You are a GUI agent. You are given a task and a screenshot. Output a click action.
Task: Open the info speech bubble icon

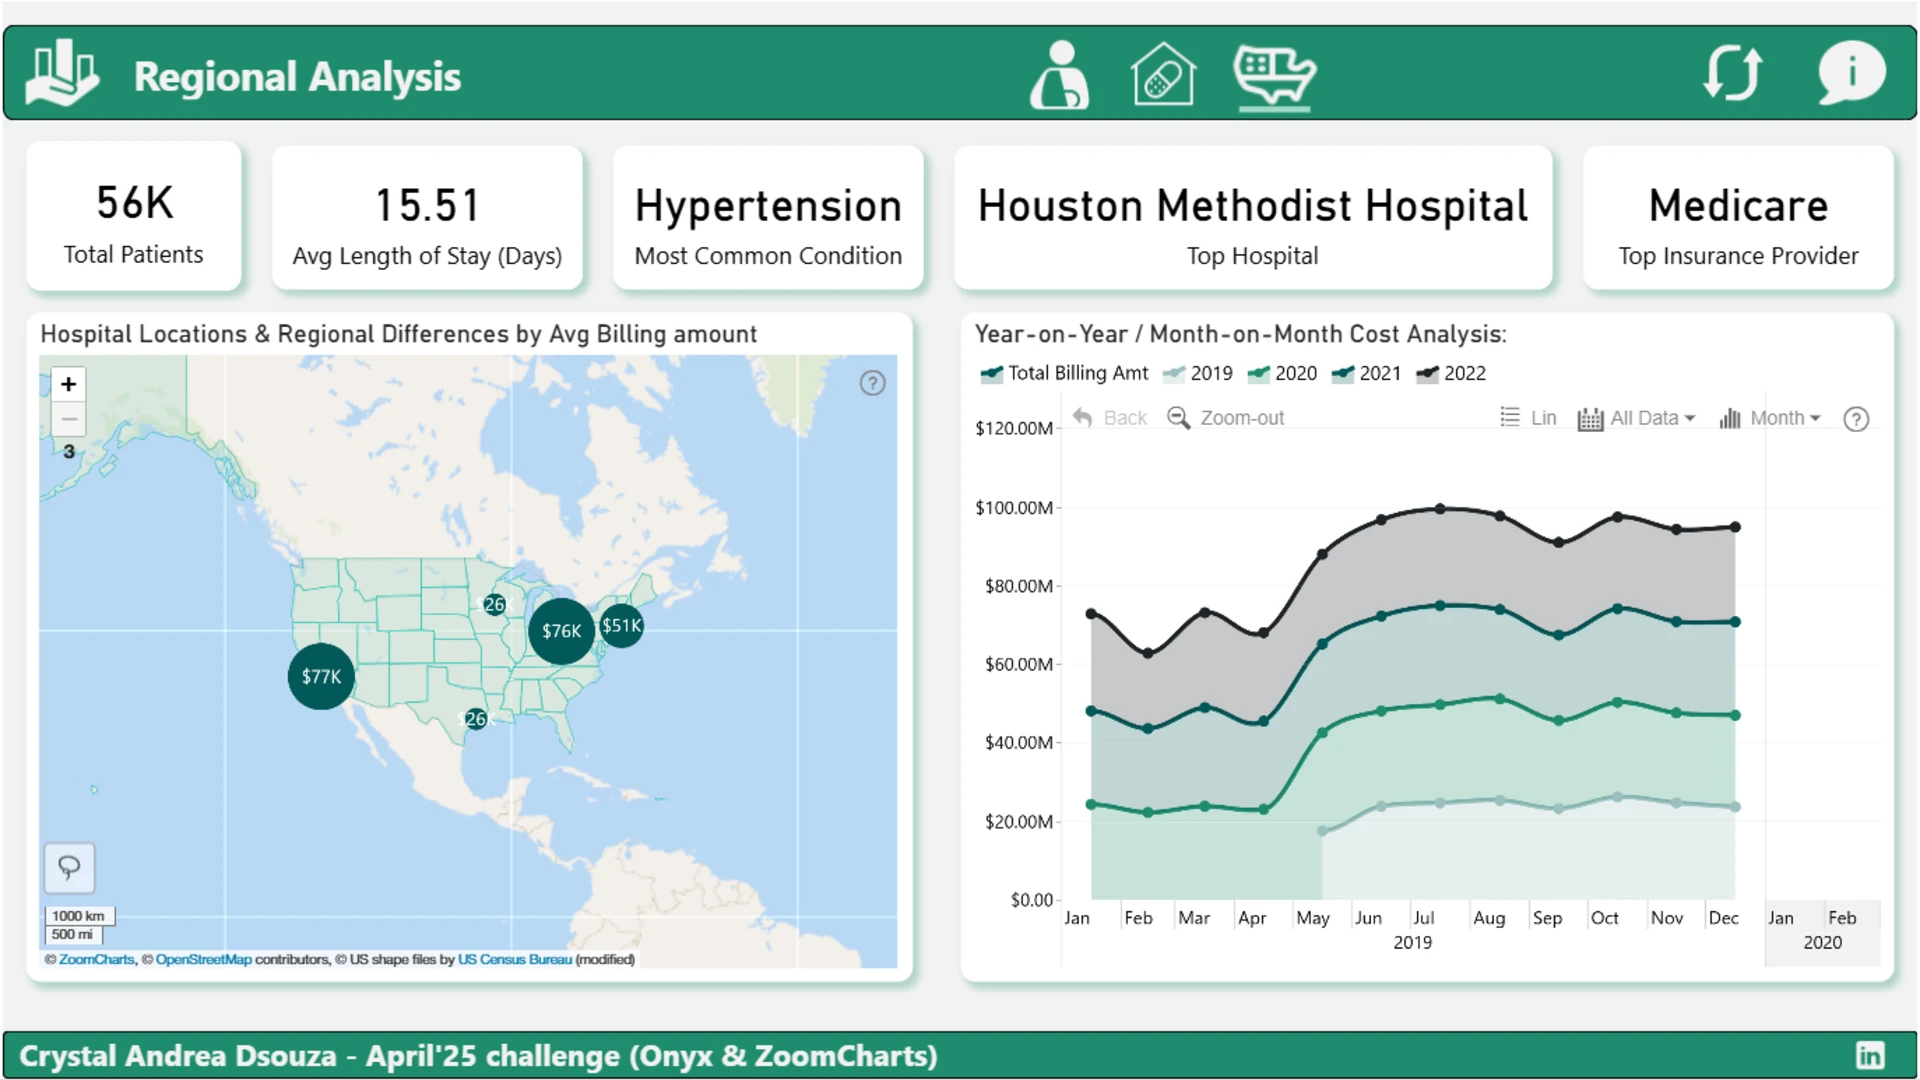click(1851, 73)
